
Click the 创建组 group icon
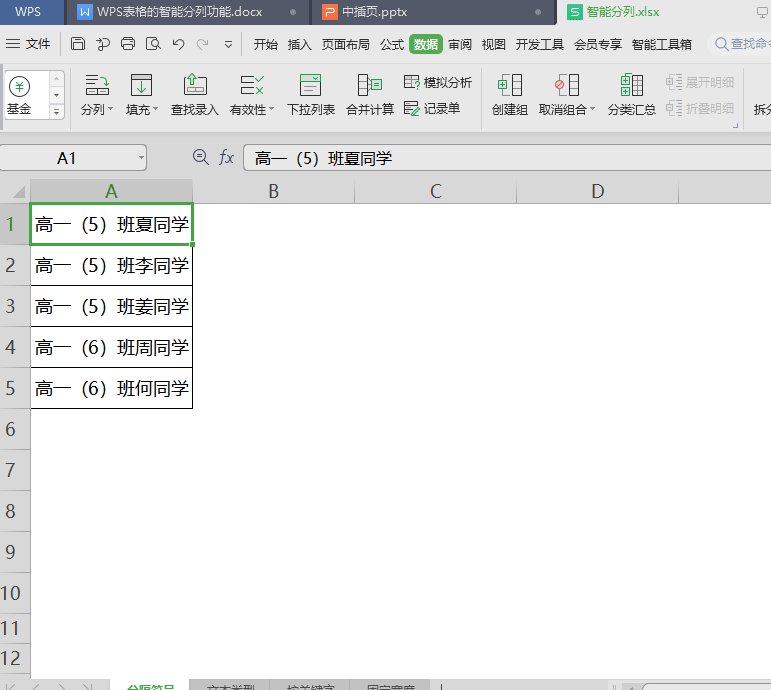pyautogui.click(x=509, y=85)
